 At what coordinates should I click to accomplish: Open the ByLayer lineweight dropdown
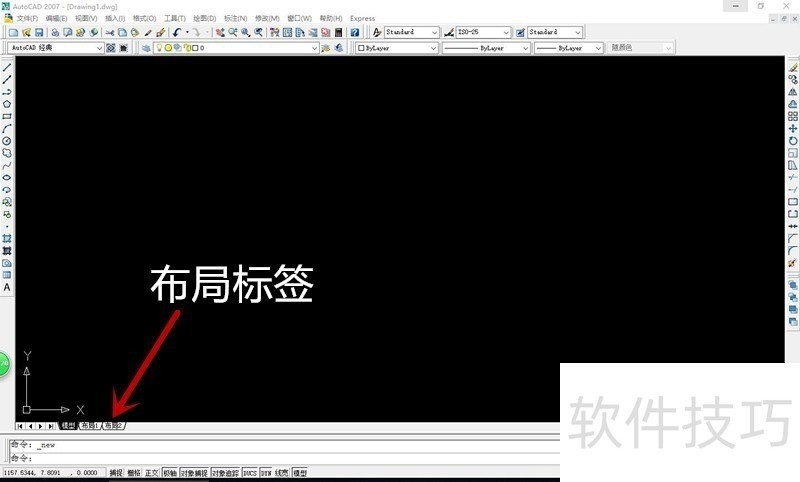569,48
